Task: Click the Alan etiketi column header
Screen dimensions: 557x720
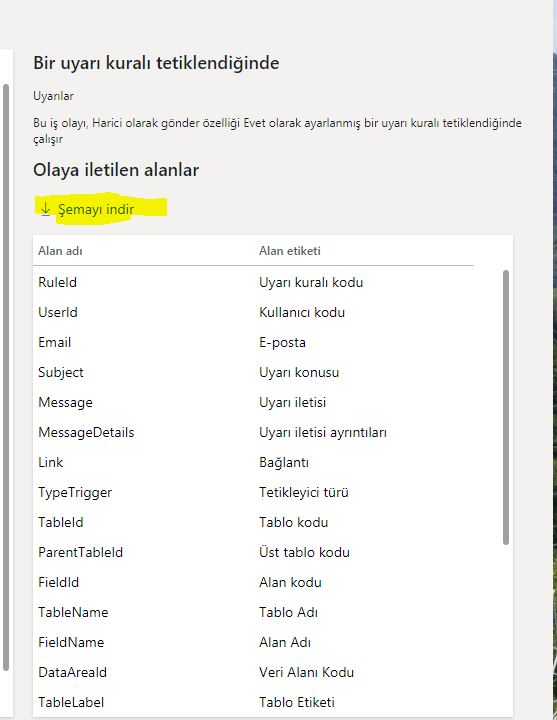Action: pos(289,251)
